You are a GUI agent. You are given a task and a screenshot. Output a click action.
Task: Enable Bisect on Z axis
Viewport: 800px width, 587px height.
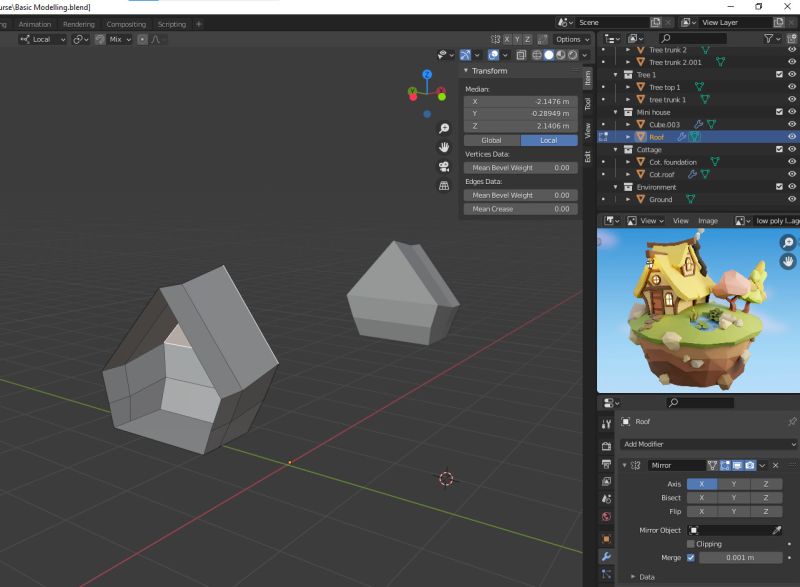tap(766, 498)
